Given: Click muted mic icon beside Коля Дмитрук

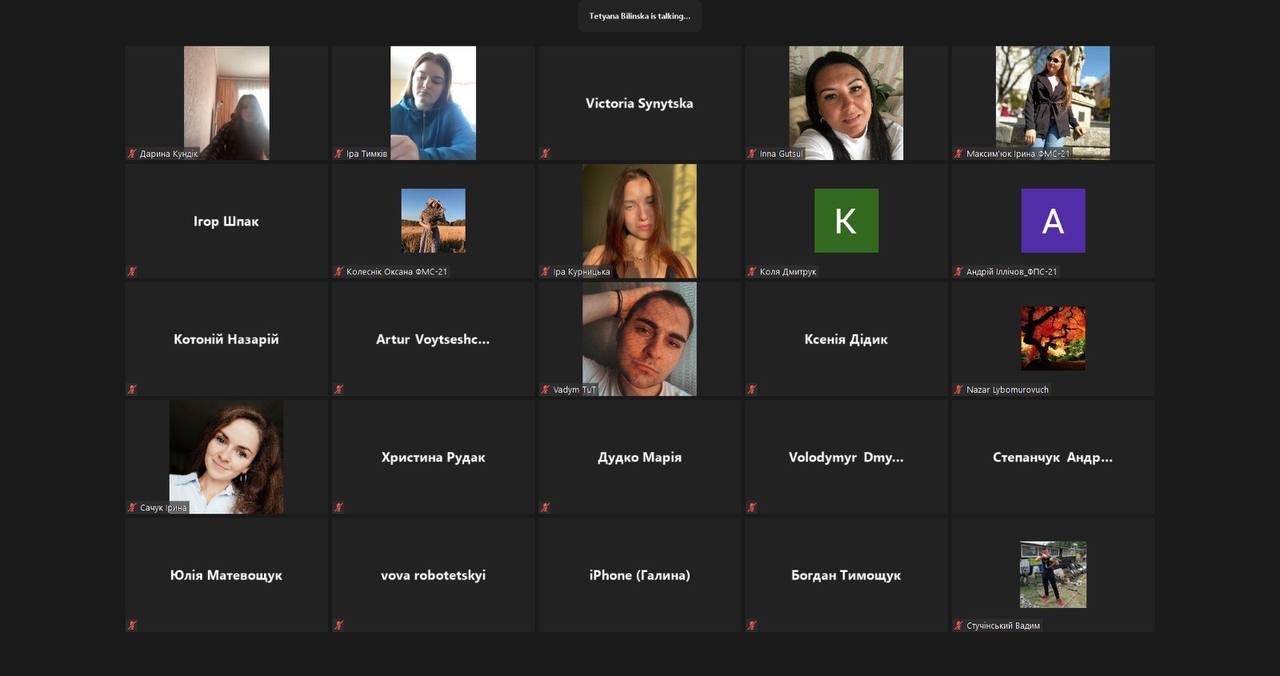Looking at the screenshot, I should 752,271.
